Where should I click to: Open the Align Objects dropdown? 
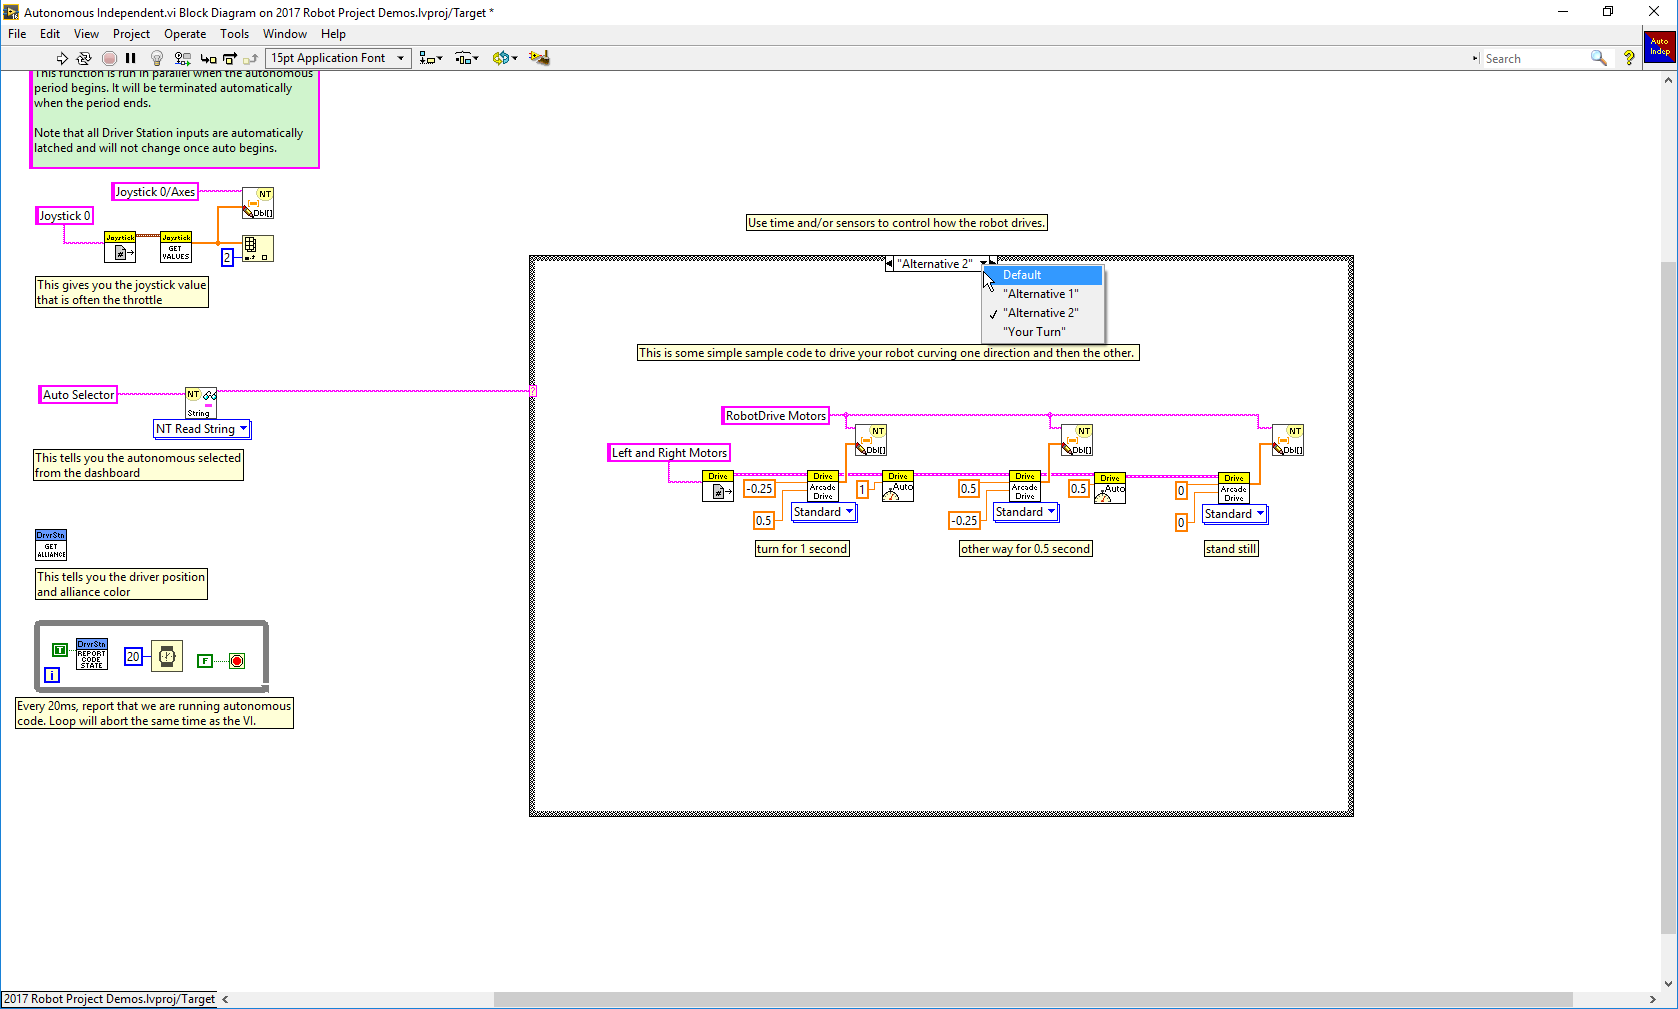(x=431, y=58)
